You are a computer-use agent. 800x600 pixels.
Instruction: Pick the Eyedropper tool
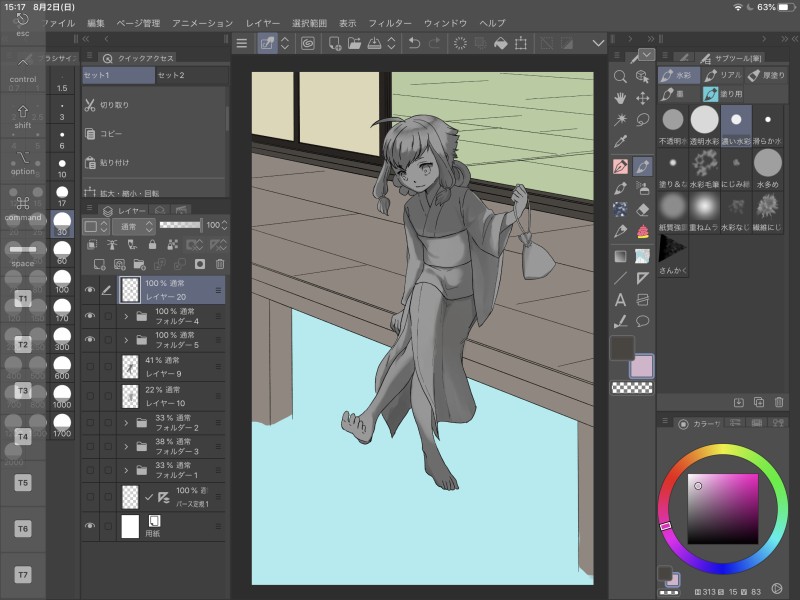[620, 142]
